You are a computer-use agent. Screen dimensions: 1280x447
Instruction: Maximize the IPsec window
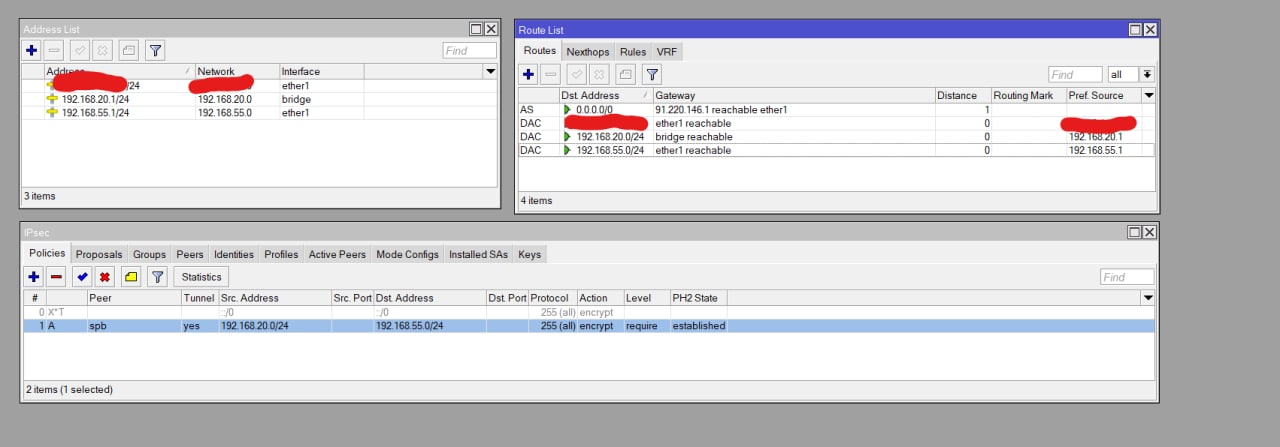coord(1135,232)
